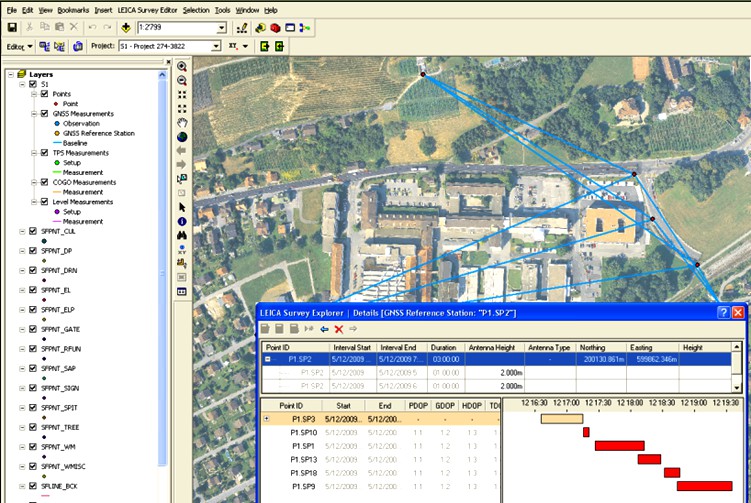The height and width of the screenshot is (503, 751).
Task: Click the P1.SP1 red timeline bar
Action: click(619, 446)
